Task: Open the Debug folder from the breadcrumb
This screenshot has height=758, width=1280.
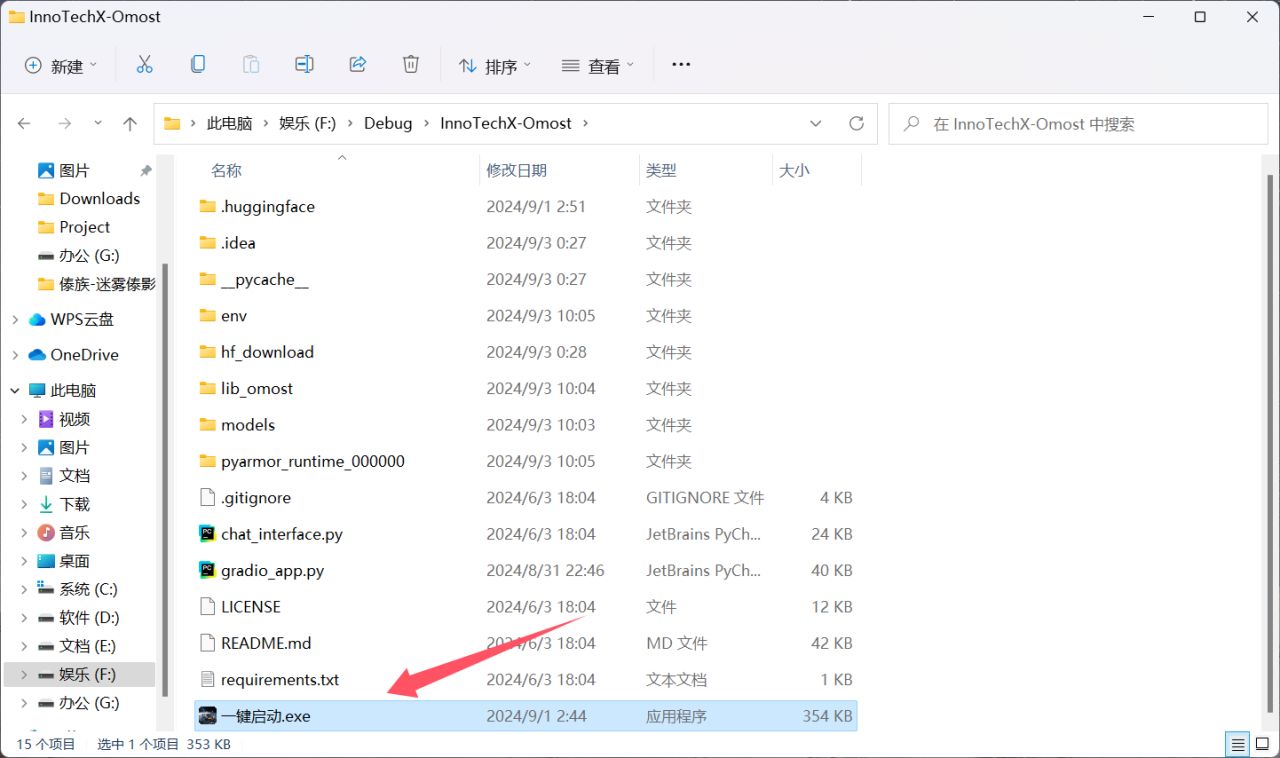Action: (388, 123)
